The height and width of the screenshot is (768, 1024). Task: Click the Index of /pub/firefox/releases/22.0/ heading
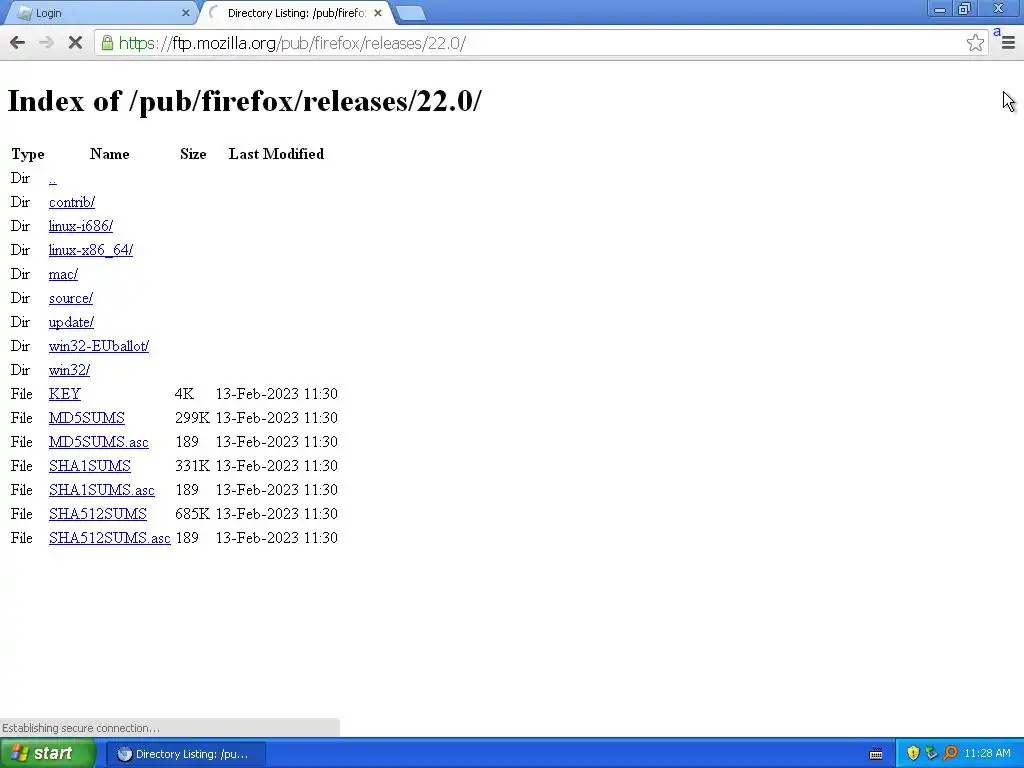click(x=245, y=101)
